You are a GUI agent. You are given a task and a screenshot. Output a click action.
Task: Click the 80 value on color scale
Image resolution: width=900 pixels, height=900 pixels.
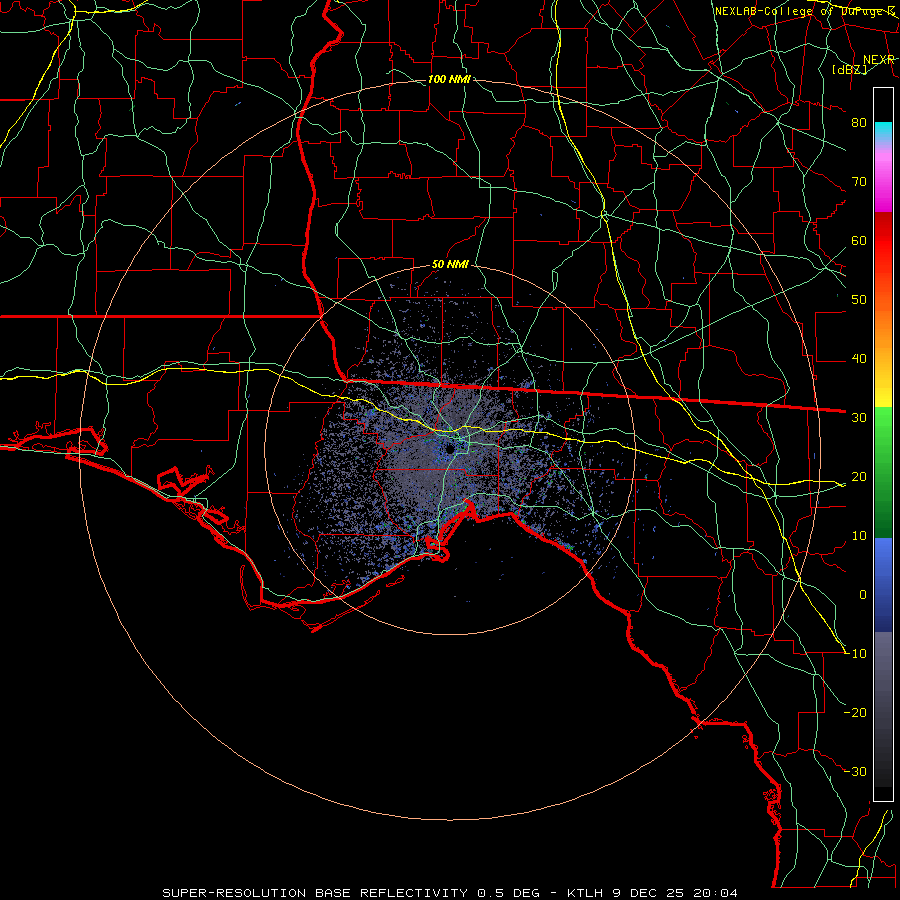859,123
